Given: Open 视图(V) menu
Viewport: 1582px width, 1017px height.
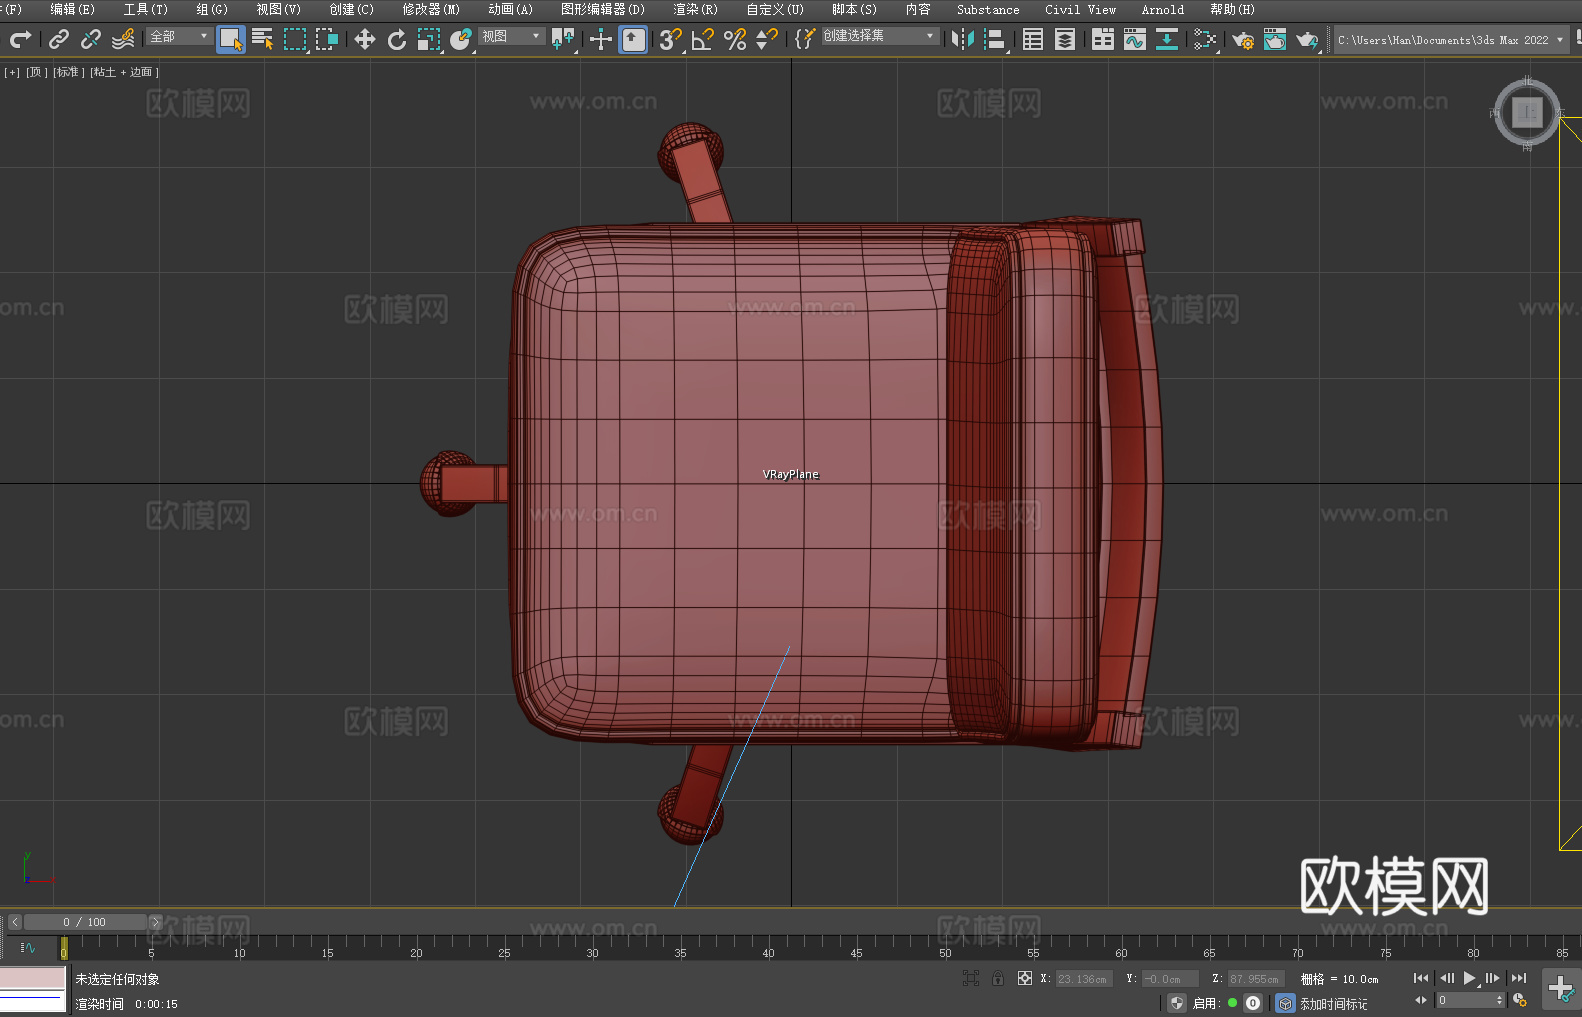Looking at the screenshot, I should [x=278, y=9].
